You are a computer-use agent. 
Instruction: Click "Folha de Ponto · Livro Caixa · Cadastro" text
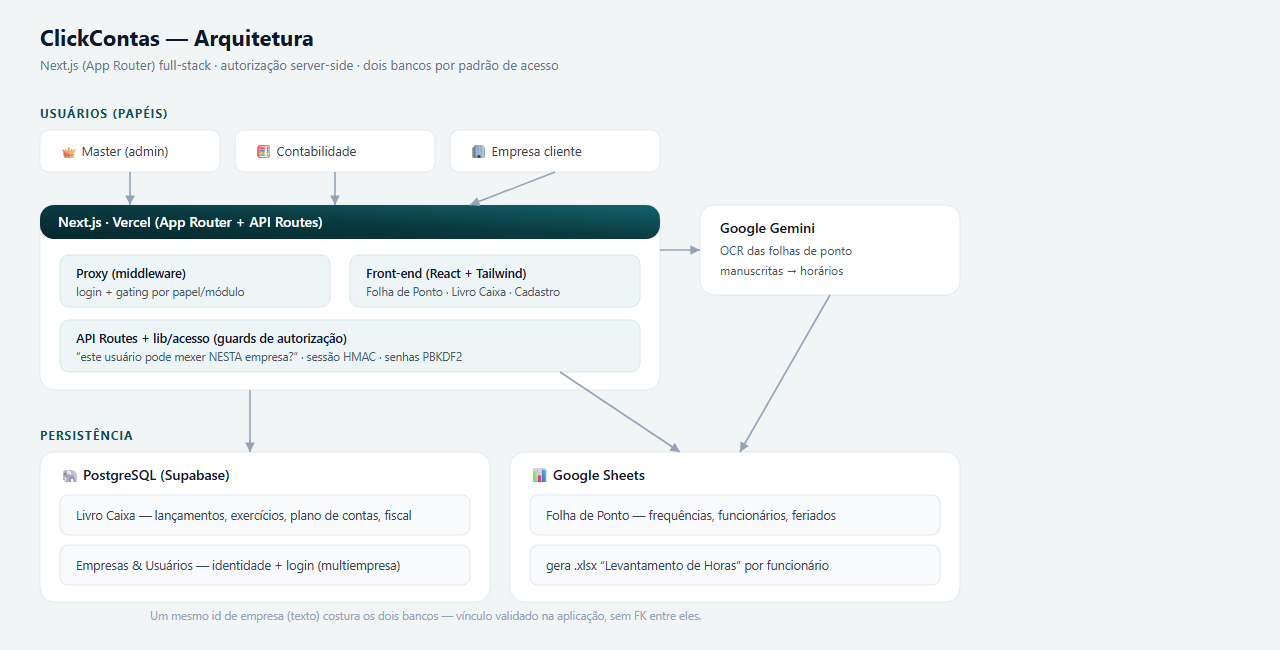(x=463, y=292)
